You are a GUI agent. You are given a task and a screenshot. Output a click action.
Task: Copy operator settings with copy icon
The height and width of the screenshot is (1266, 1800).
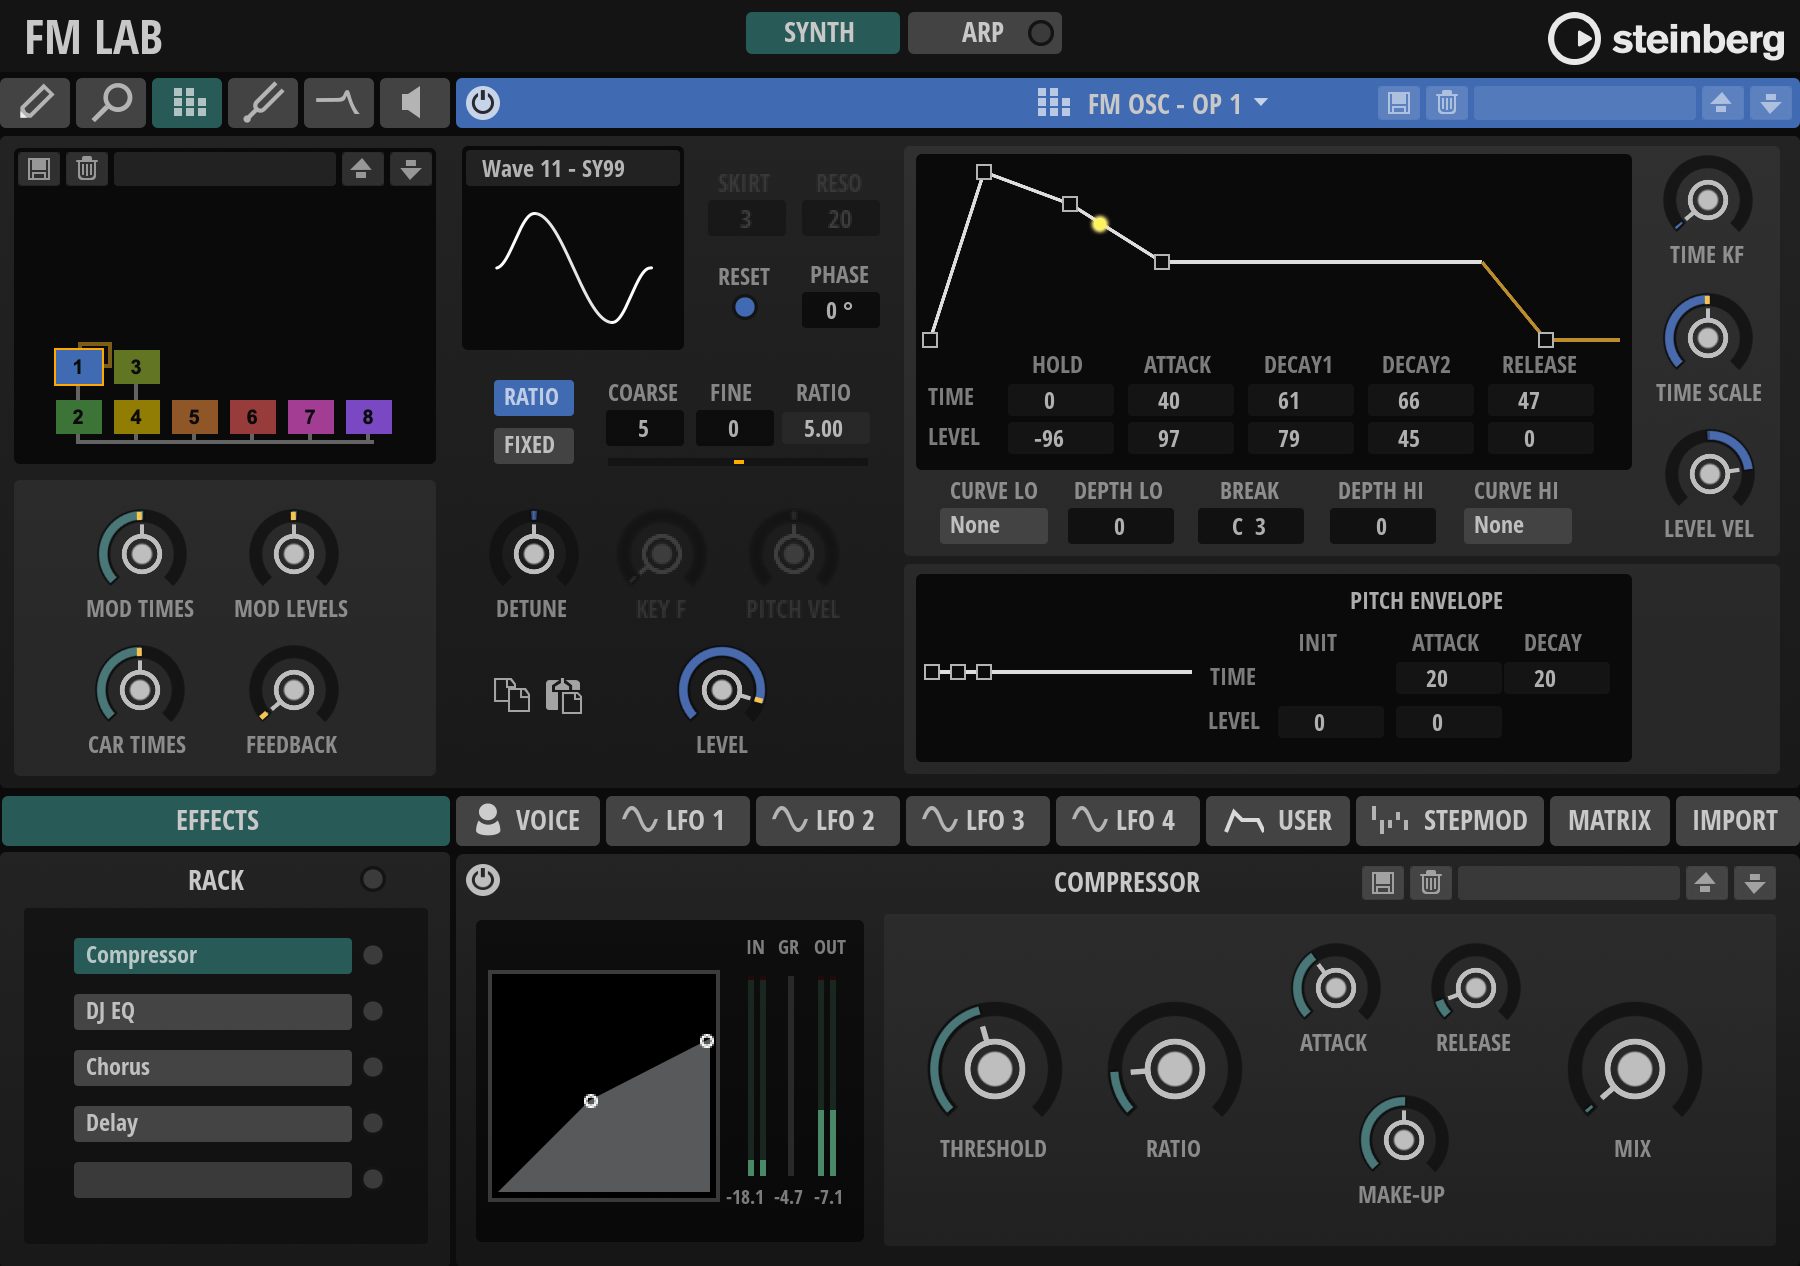tap(511, 694)
